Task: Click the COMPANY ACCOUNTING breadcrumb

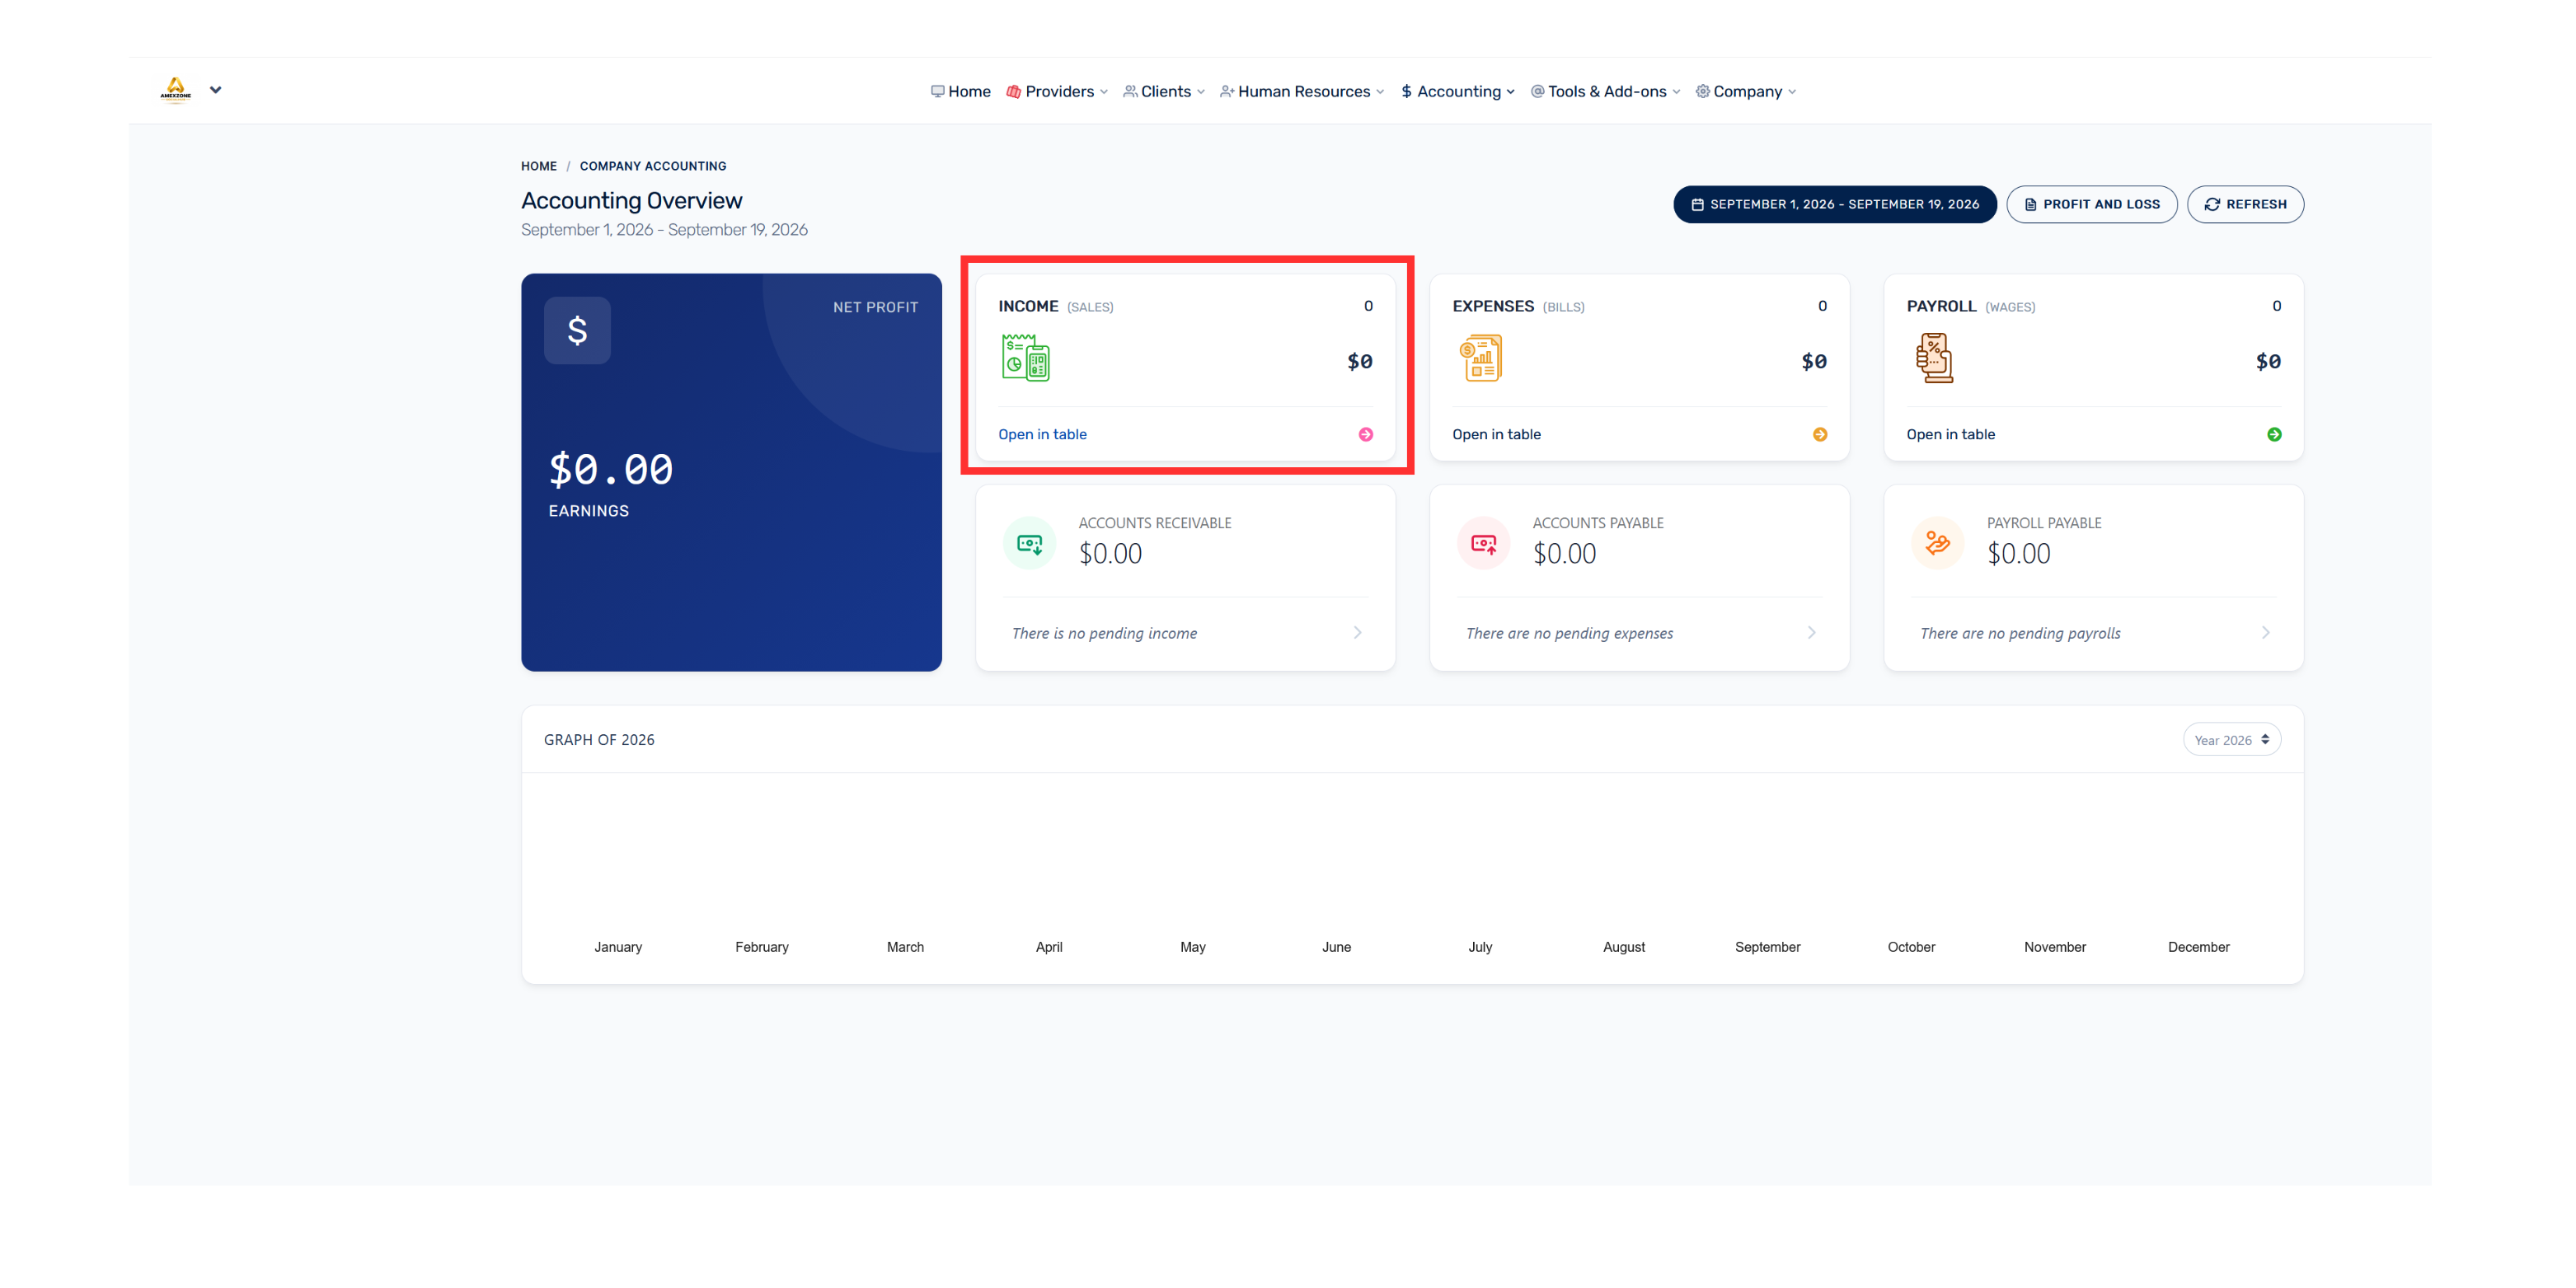Action: pos(653,166)
